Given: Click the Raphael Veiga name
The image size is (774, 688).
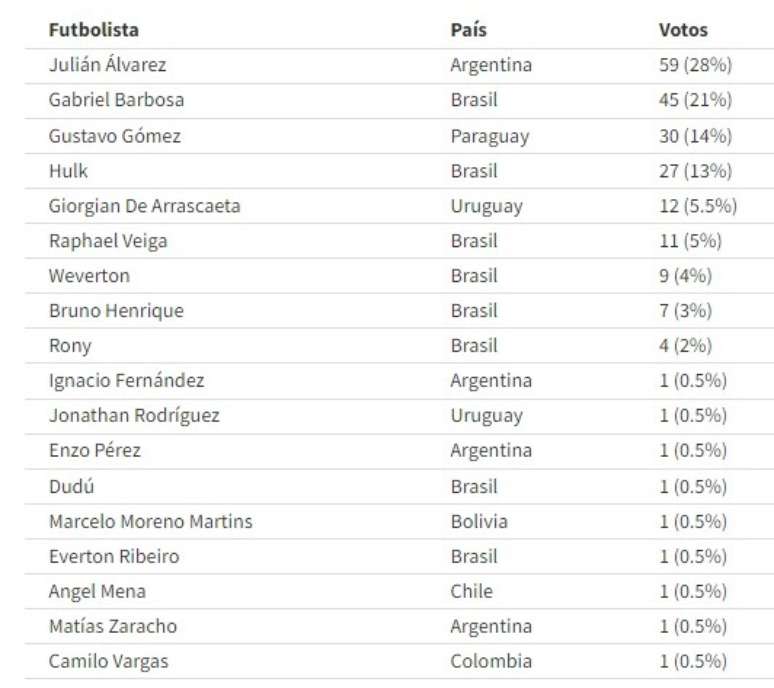Looking at the screenshot, I should (106, 241).
